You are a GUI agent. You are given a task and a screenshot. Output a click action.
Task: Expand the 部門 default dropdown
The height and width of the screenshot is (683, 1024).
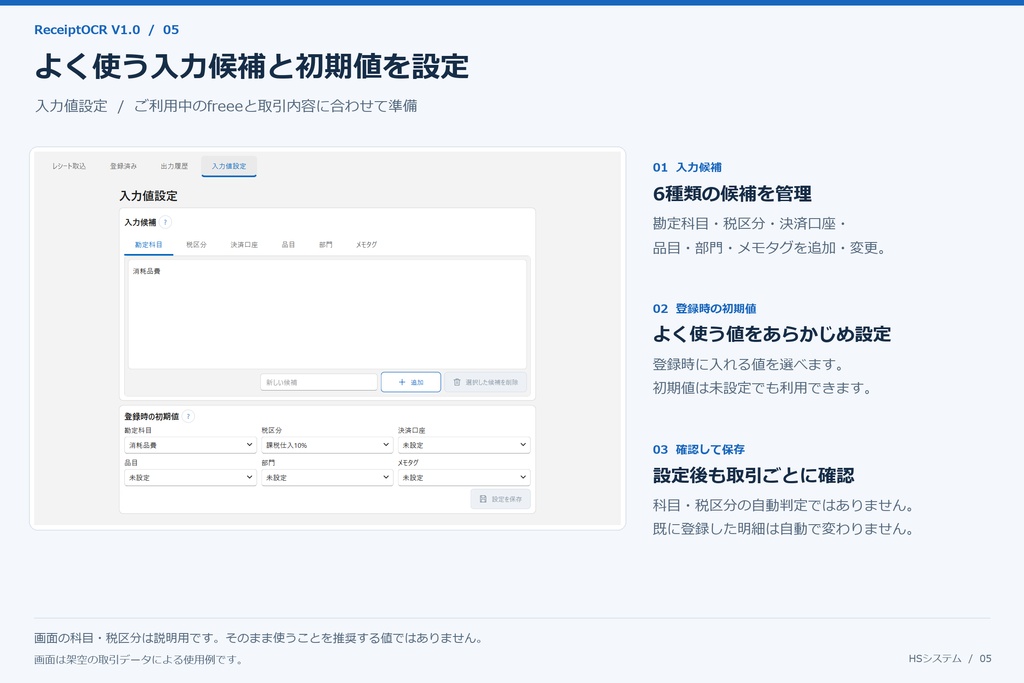(x=327, y=477)
